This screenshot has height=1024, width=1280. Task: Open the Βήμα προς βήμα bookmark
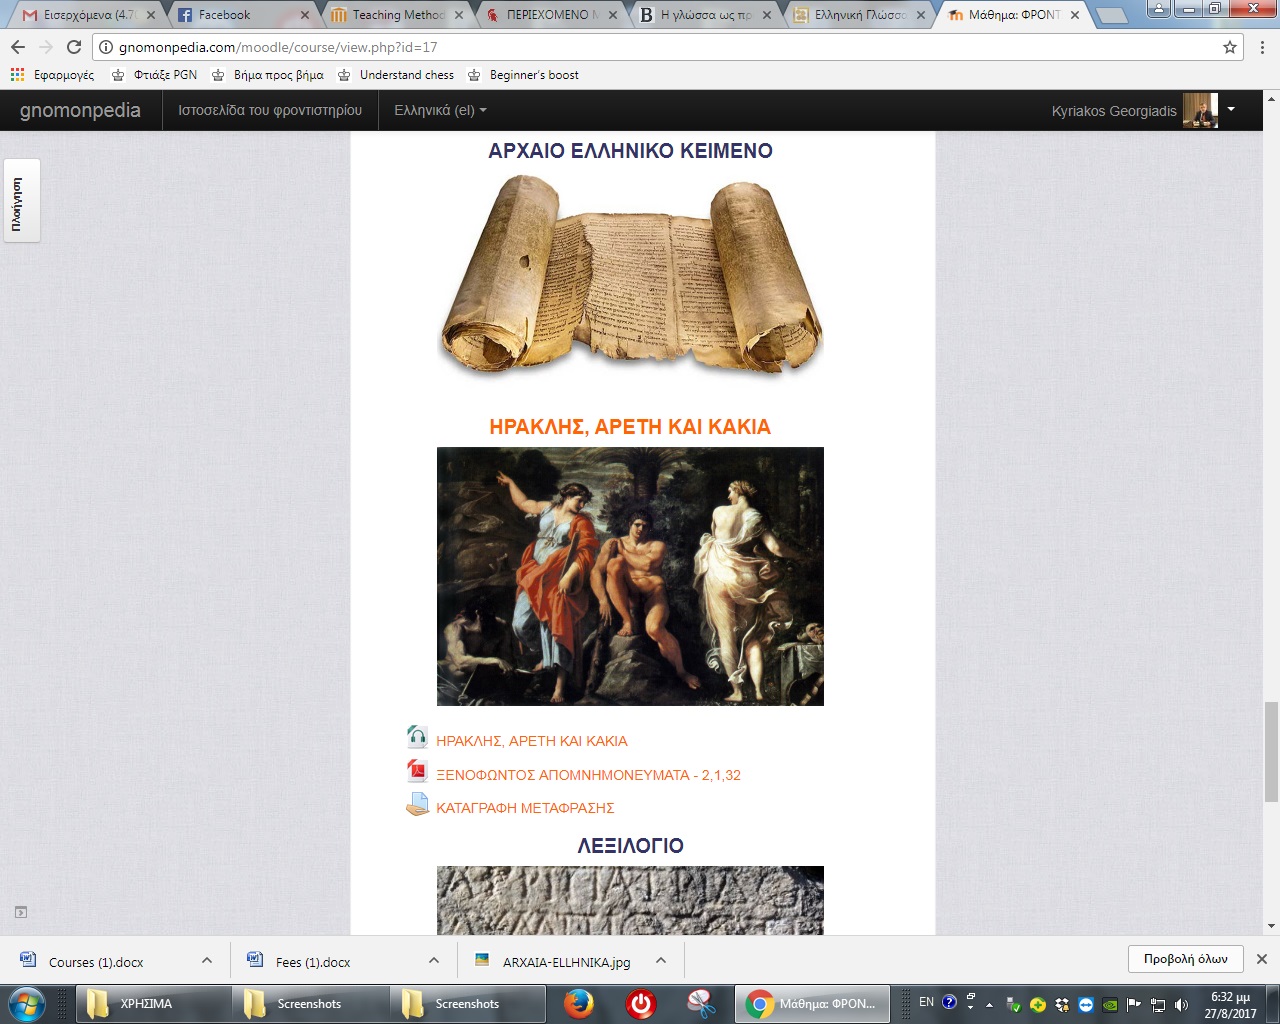pos(268,75)
